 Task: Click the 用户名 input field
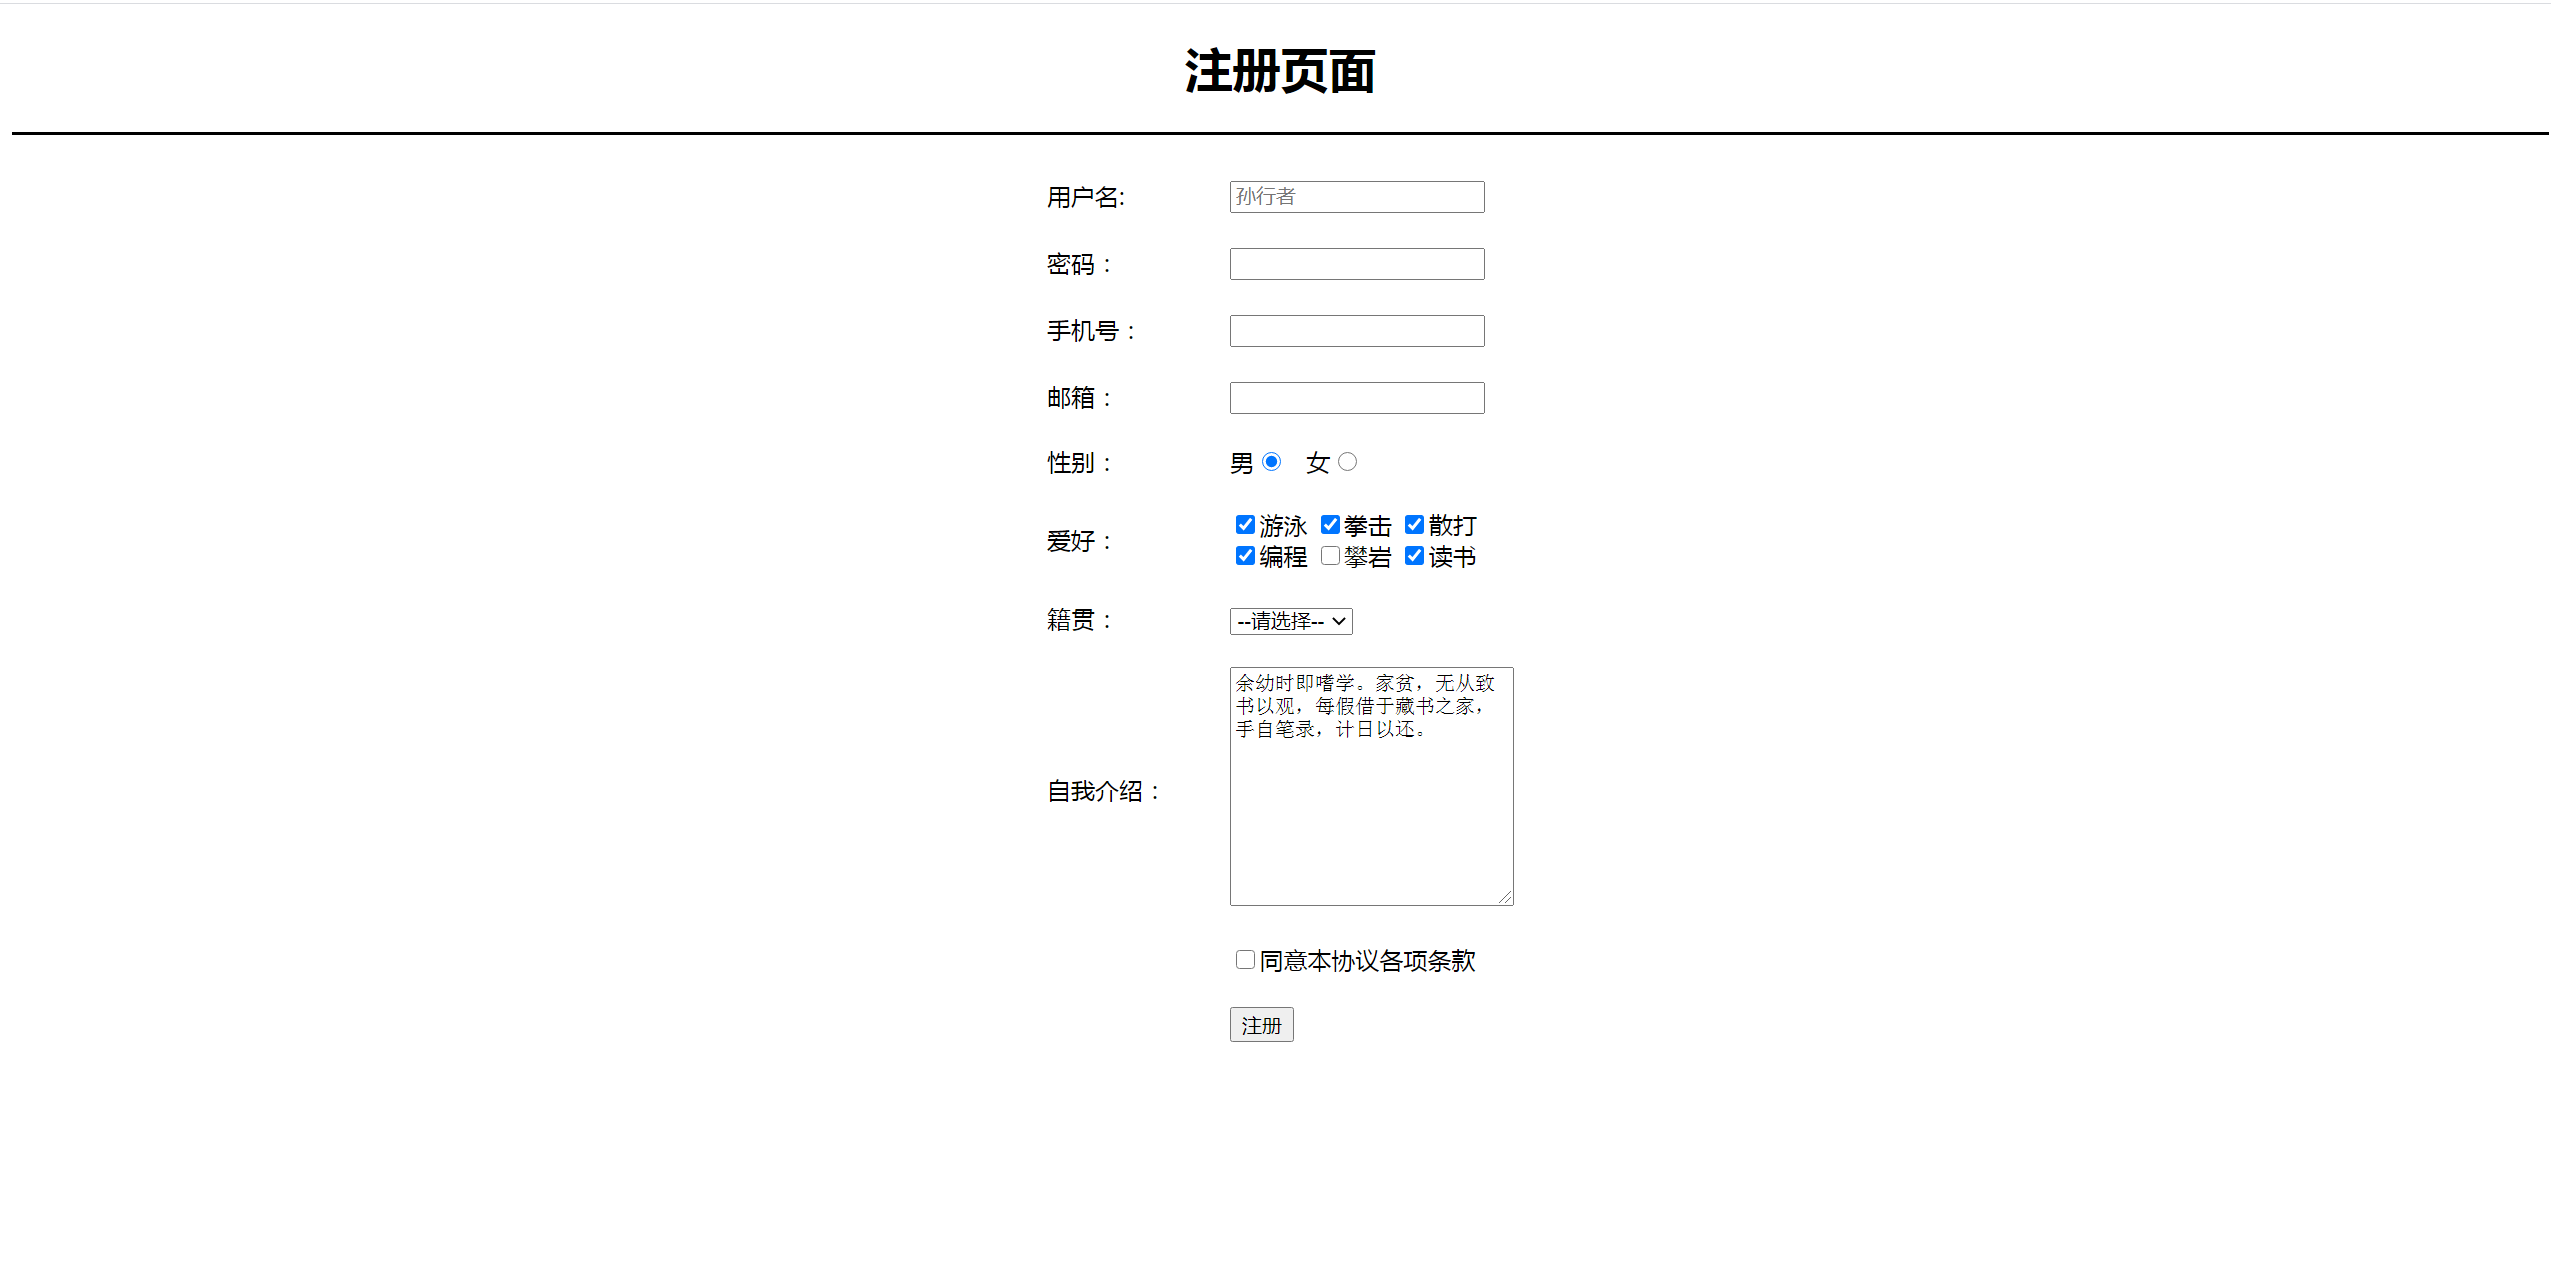pyautogui.click(x=1356, y=197)
